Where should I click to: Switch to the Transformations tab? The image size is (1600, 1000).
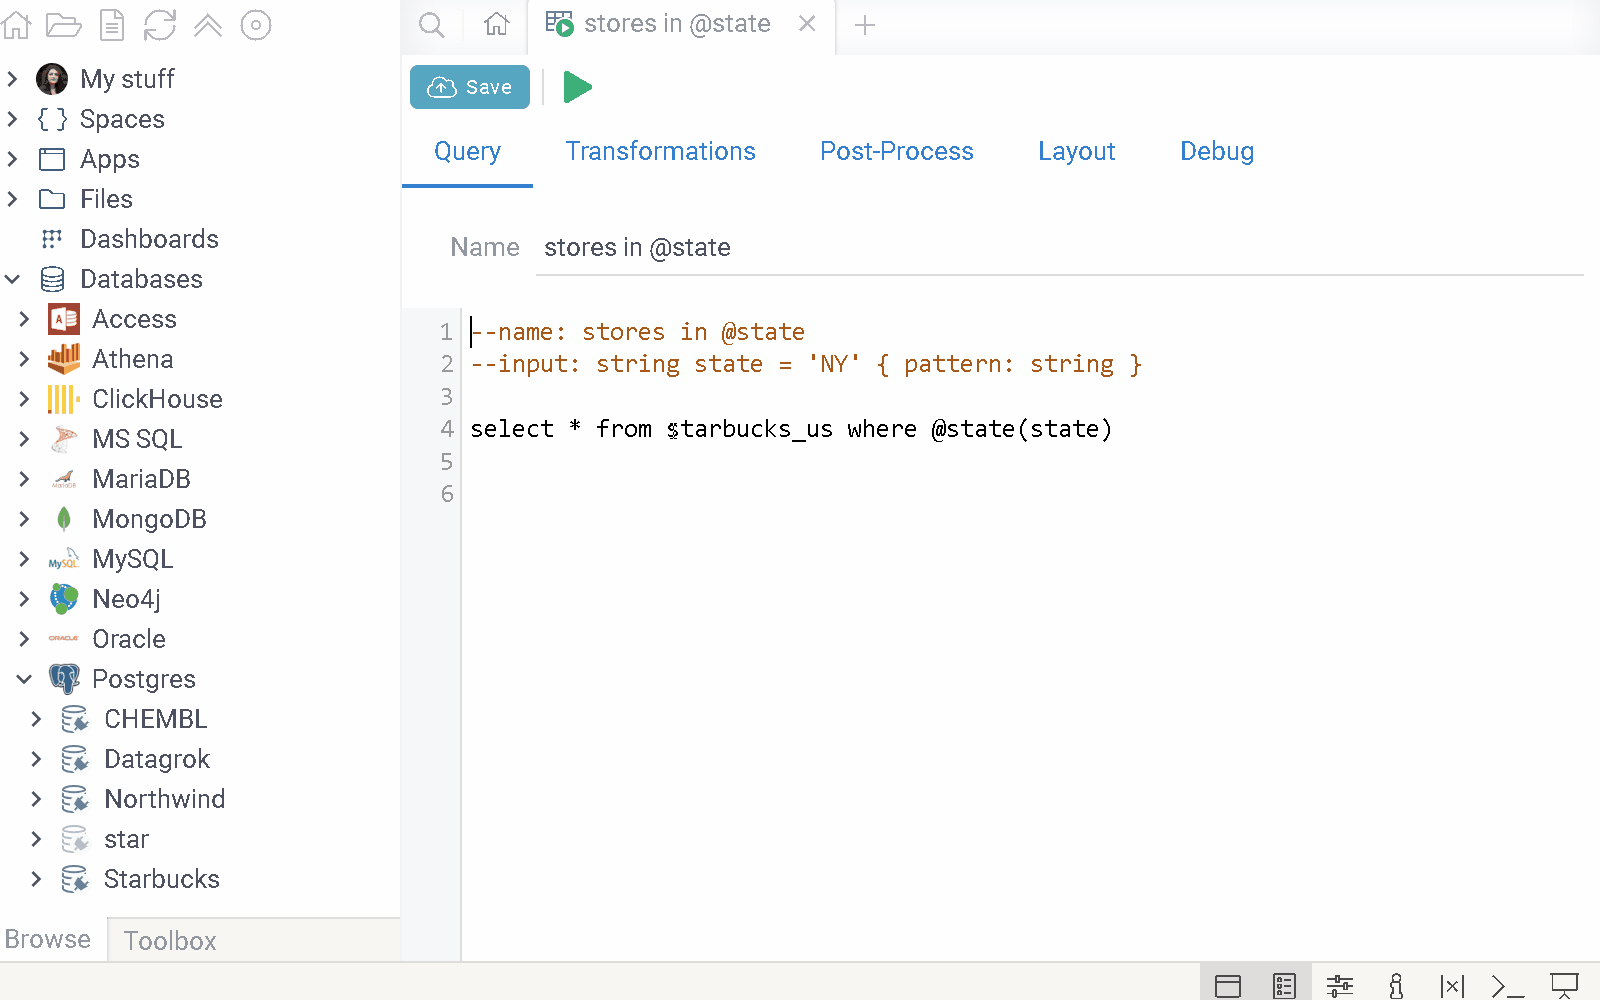pos(660,151)
